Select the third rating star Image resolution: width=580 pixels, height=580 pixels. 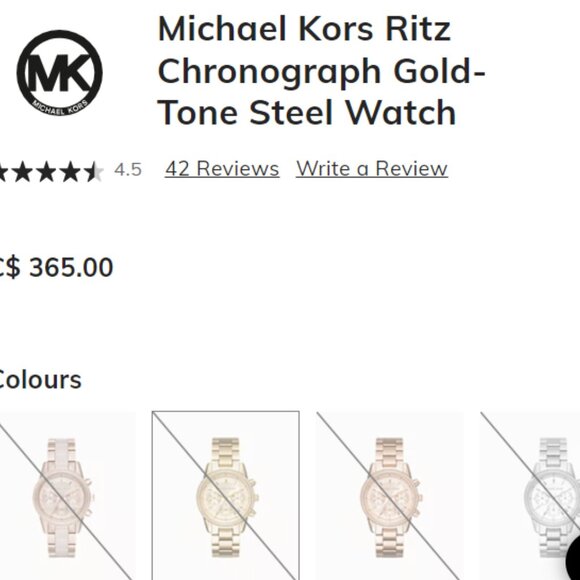pos(47,172)
